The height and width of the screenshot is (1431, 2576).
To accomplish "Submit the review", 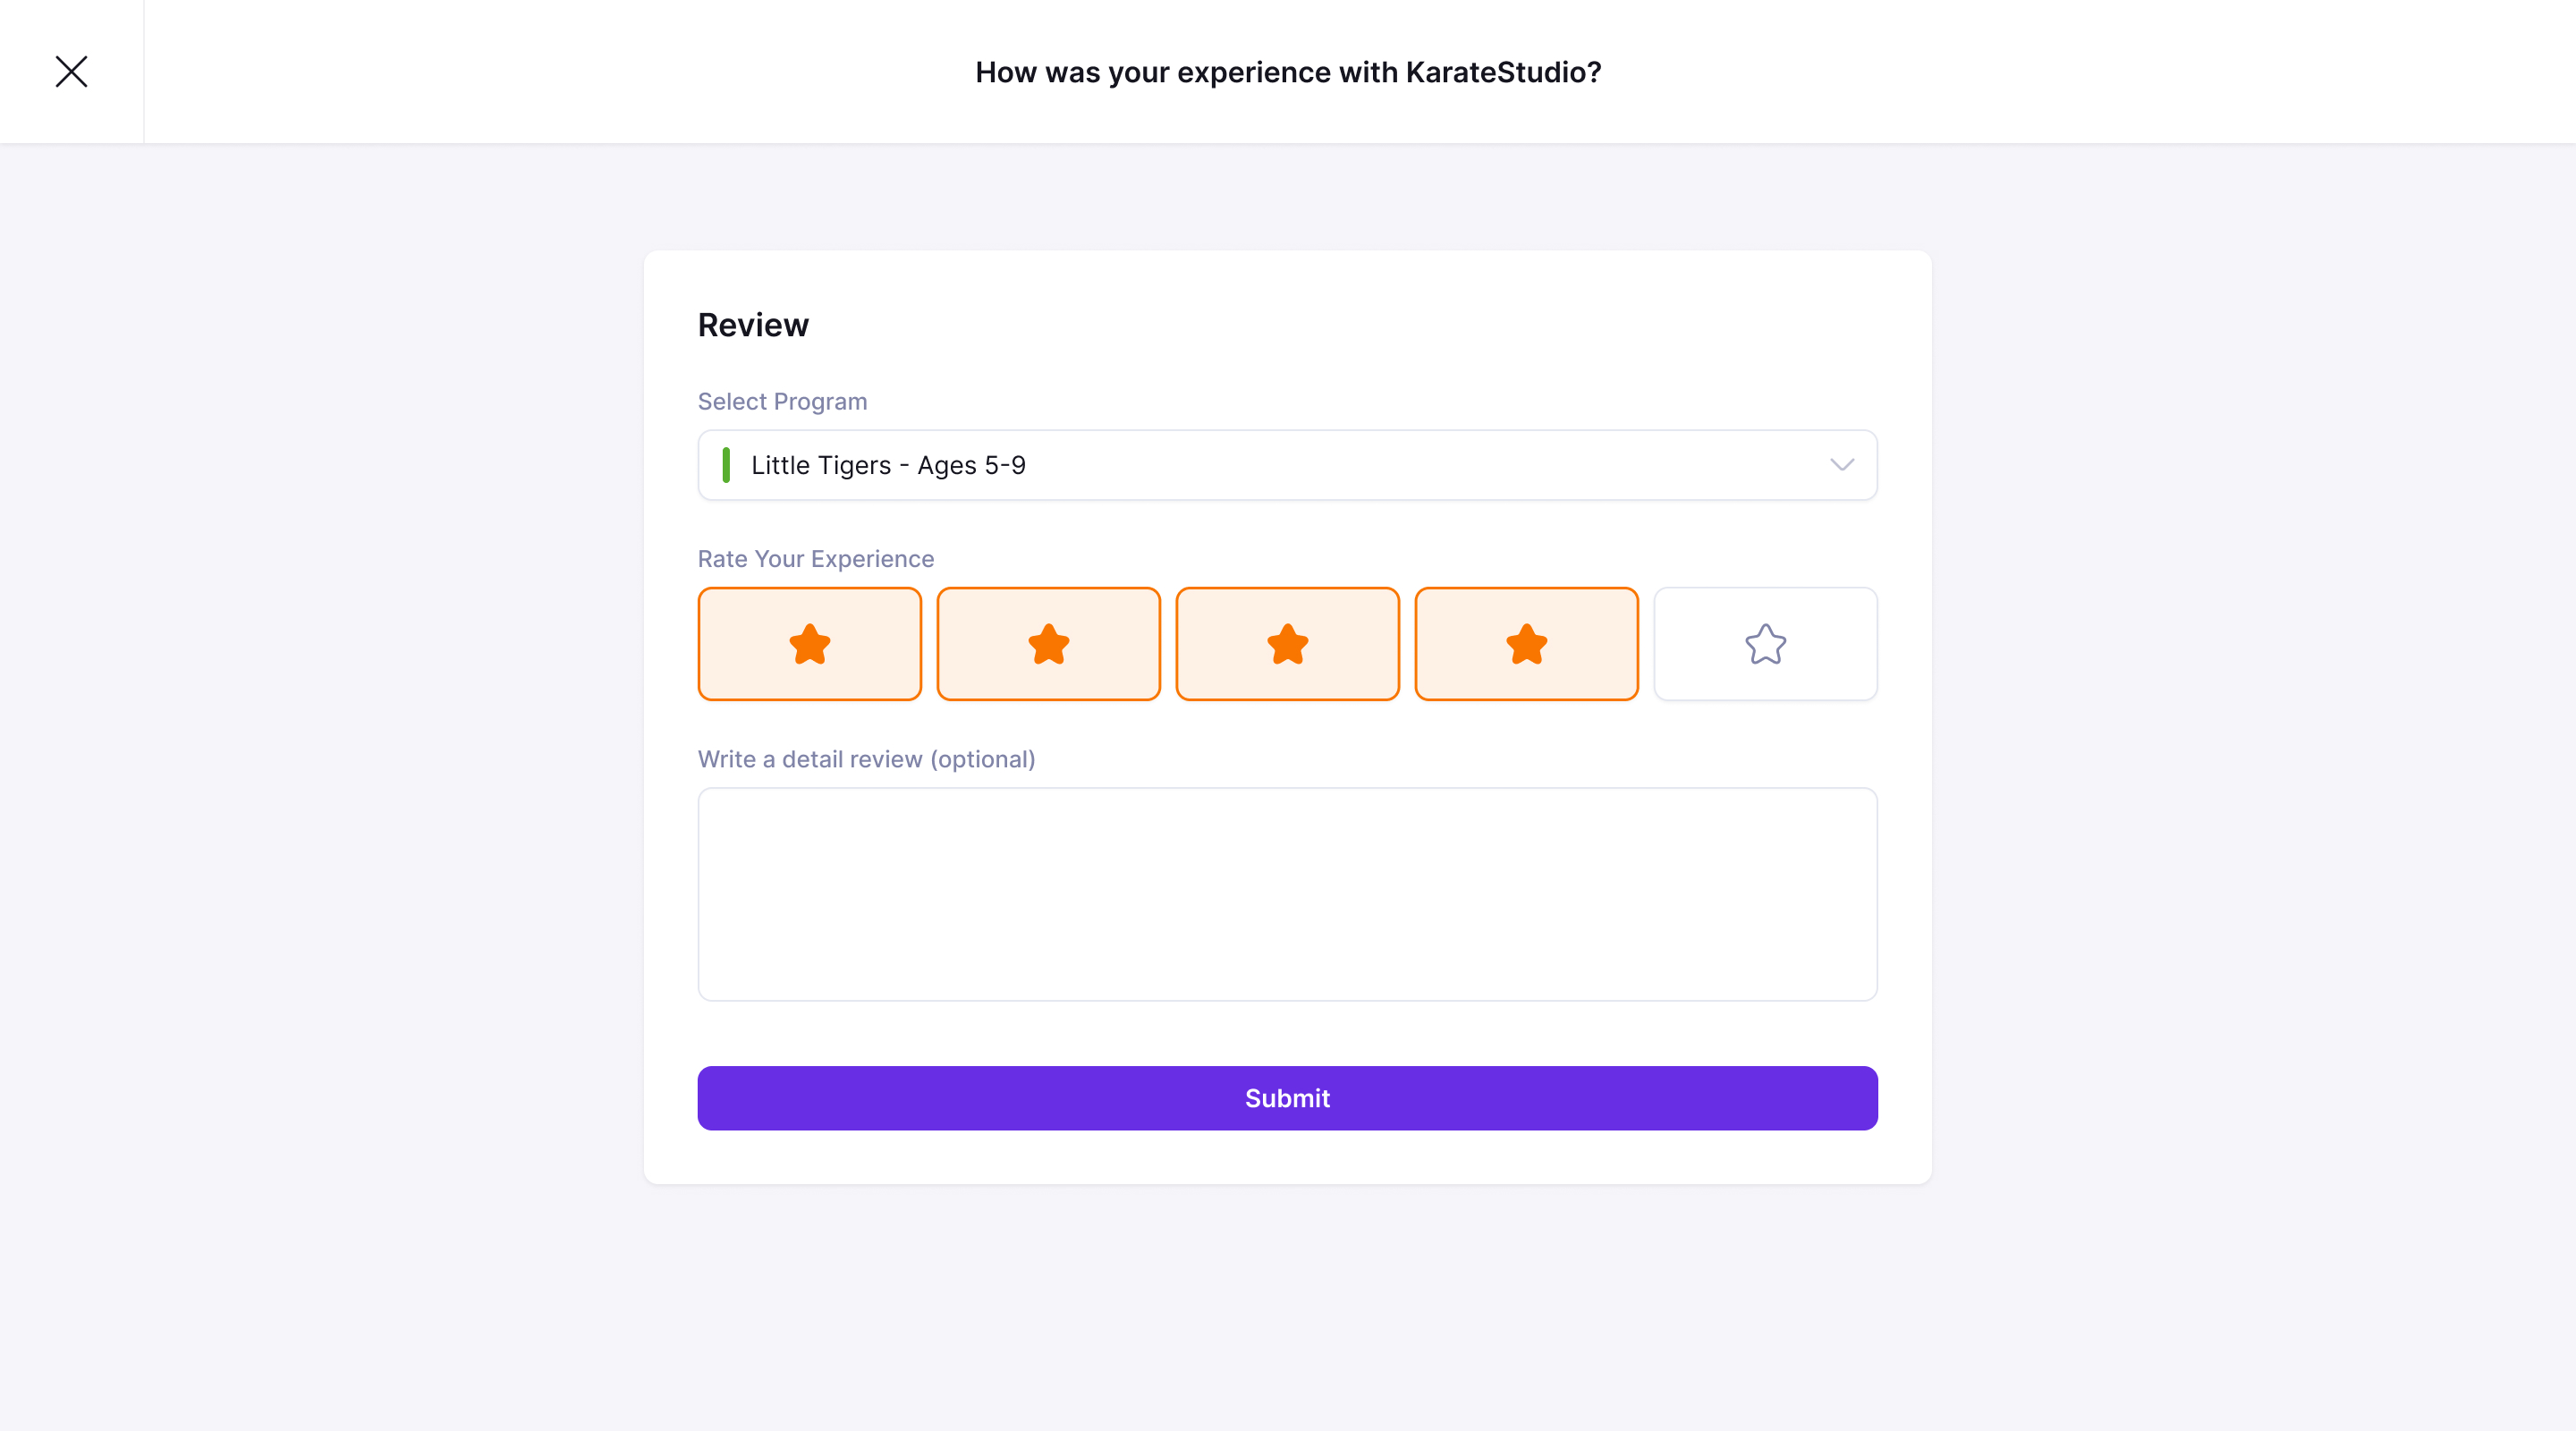I will [x=1287, y=1098].
